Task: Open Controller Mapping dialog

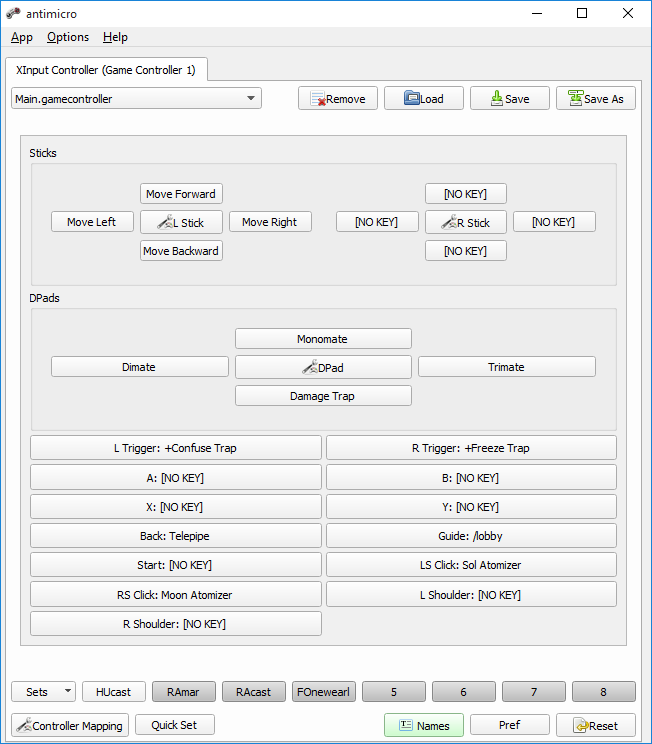Action: pos(70,725)
